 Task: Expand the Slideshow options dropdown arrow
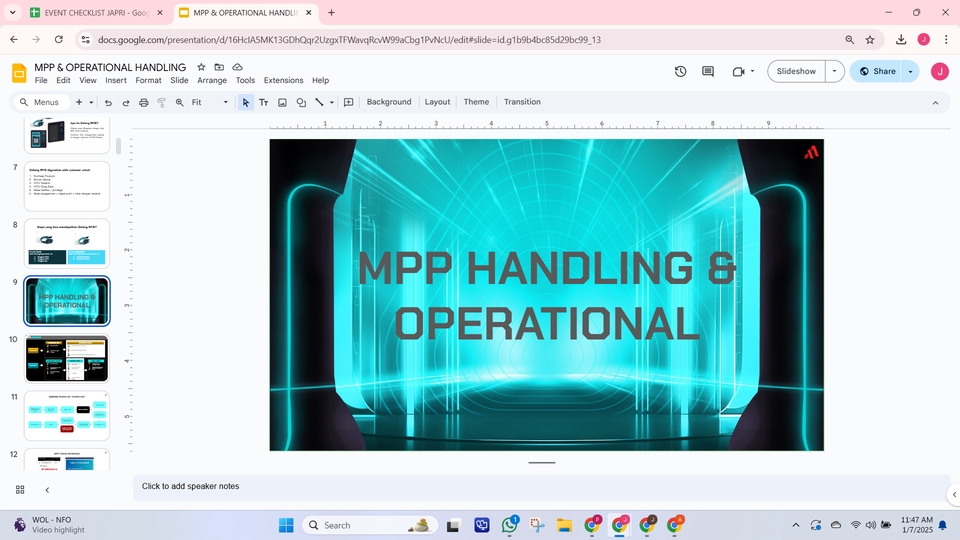coord(833,71)
